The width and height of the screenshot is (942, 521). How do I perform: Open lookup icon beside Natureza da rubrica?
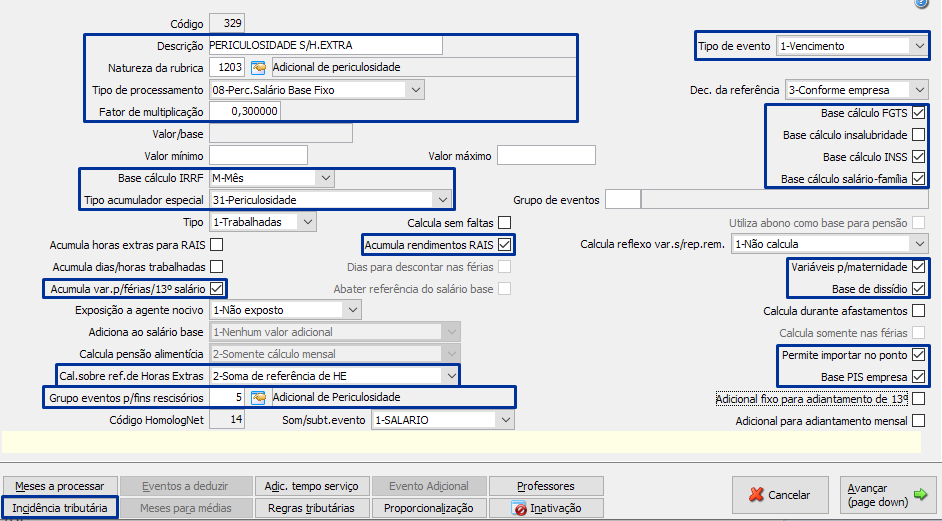click(x=258, y=67)
